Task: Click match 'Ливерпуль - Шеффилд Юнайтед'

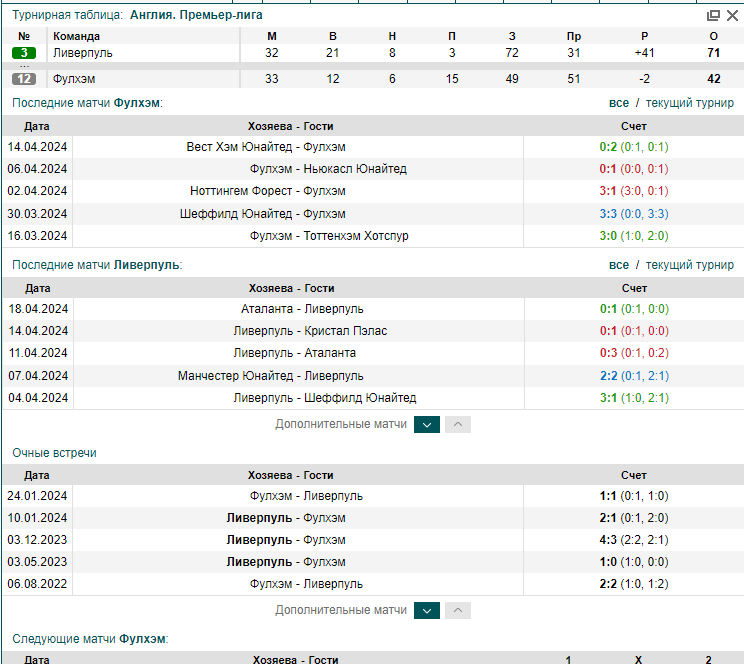Action: point(325,398)
